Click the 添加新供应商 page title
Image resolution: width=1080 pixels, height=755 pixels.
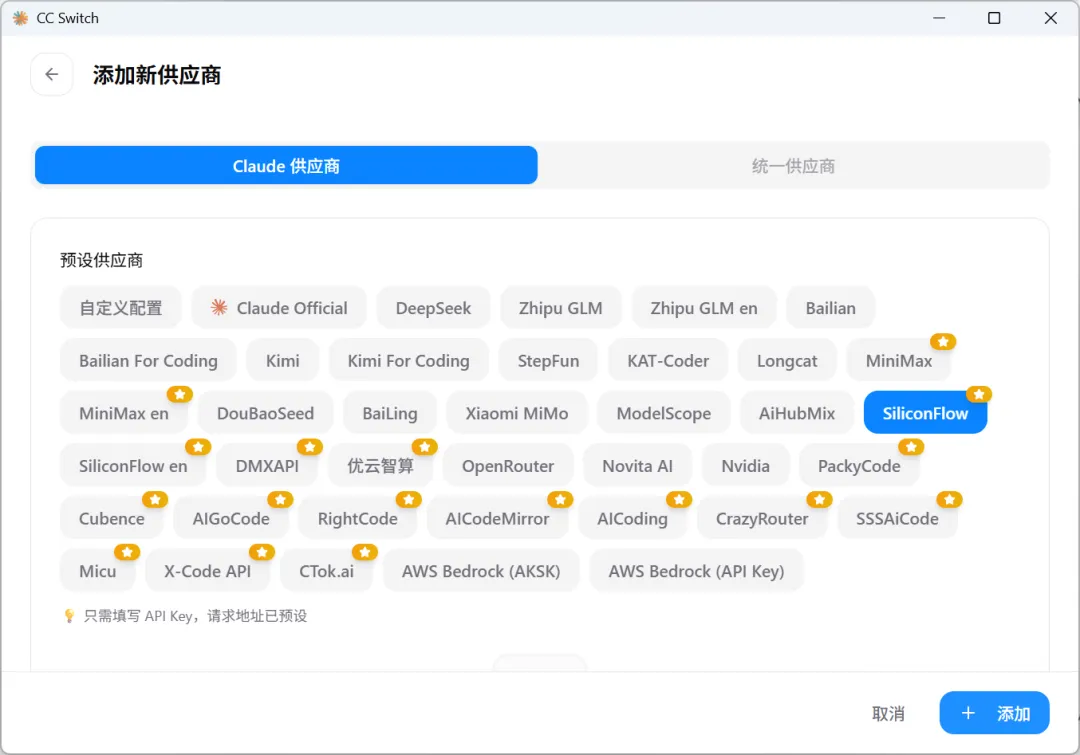coord(157,75)
